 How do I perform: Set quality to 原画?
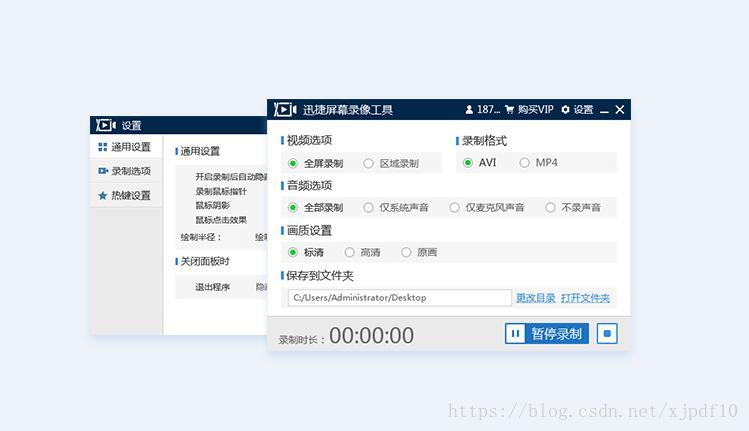pyautogui.click(x=419, y=252)
